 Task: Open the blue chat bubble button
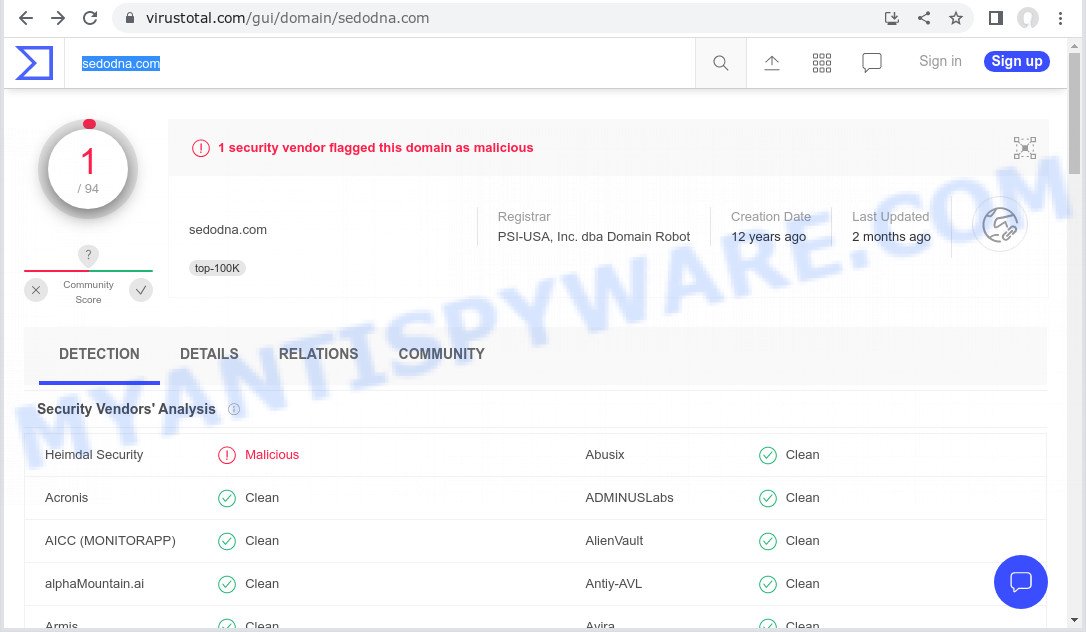(1020, 582)
